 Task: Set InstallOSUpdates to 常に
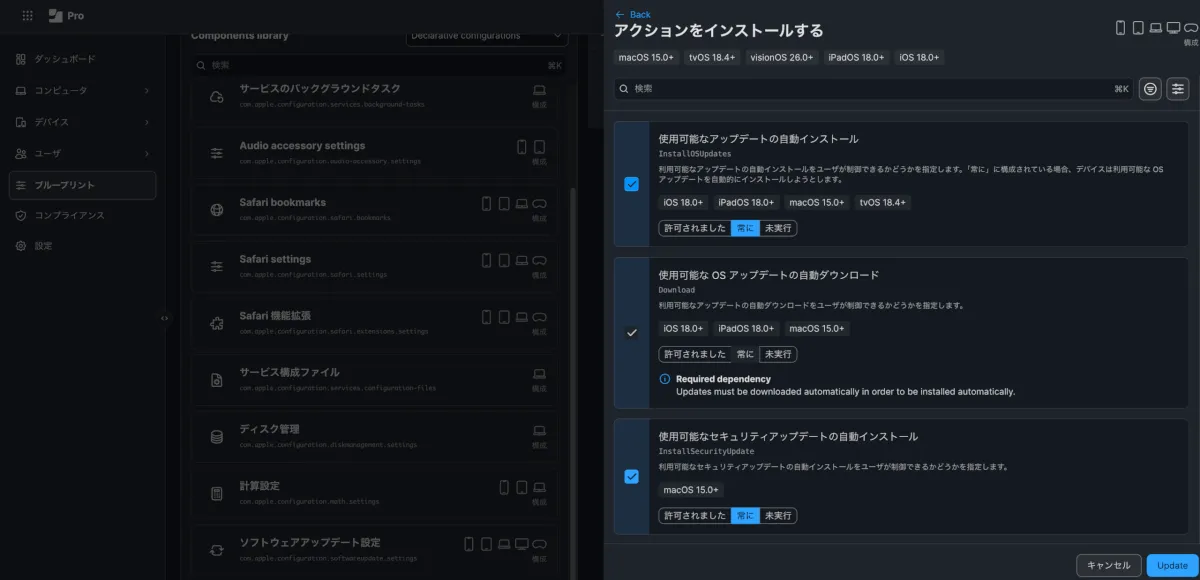tap(745, 228)
